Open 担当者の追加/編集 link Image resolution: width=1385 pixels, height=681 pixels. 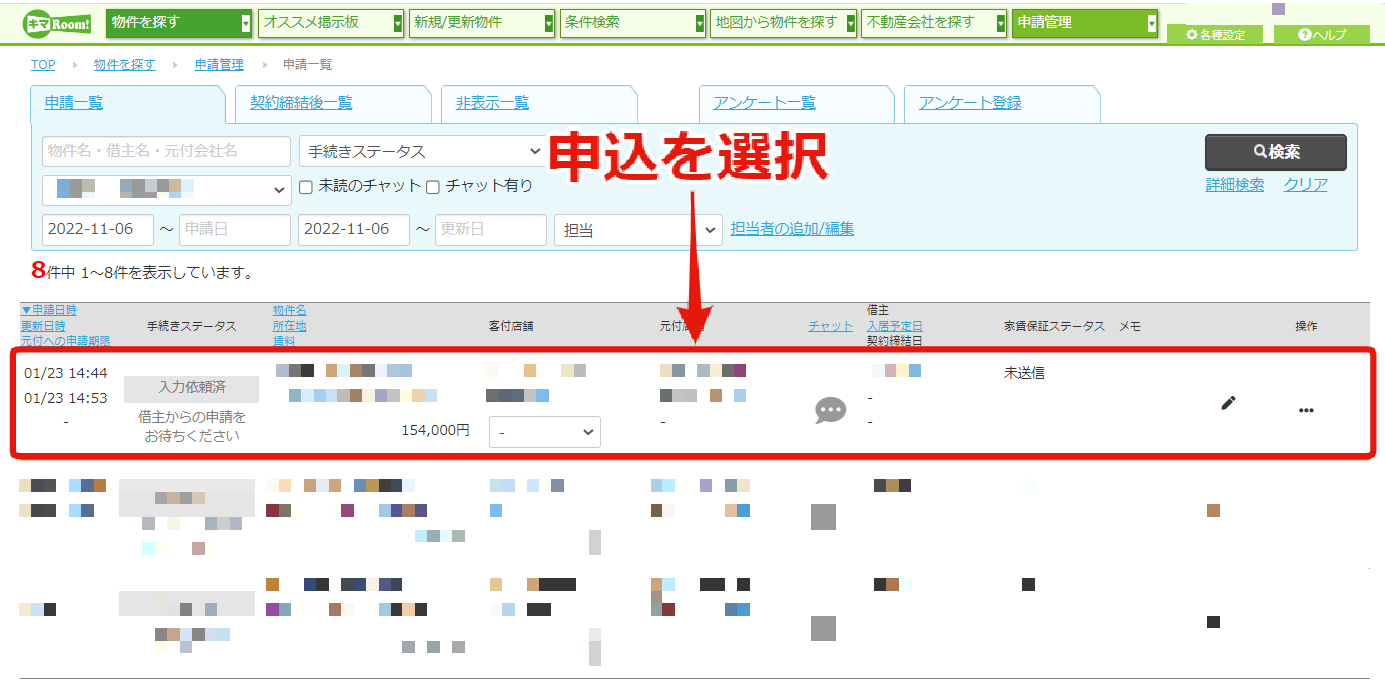pyautogui.click(x=792, y=228)
